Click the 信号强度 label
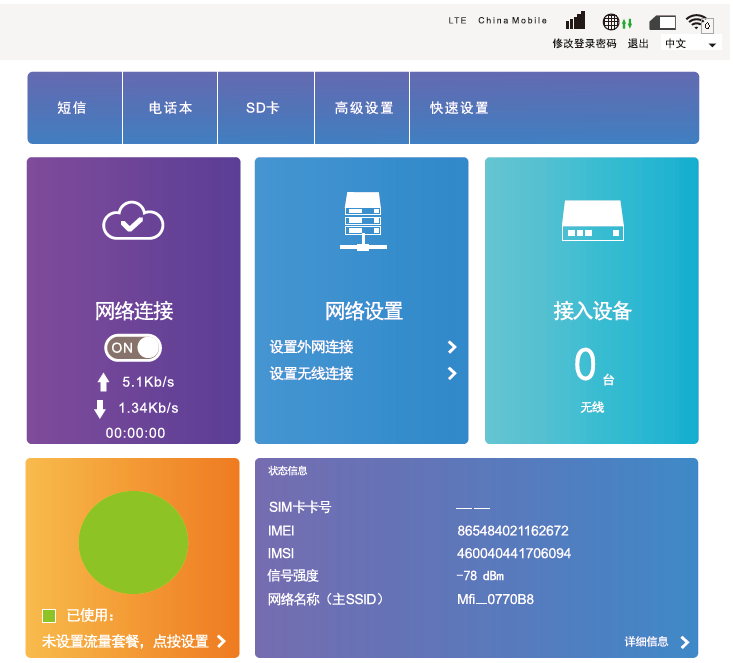Image resolution: width=733 pixels, height=663 pixels. click(293, 576)
